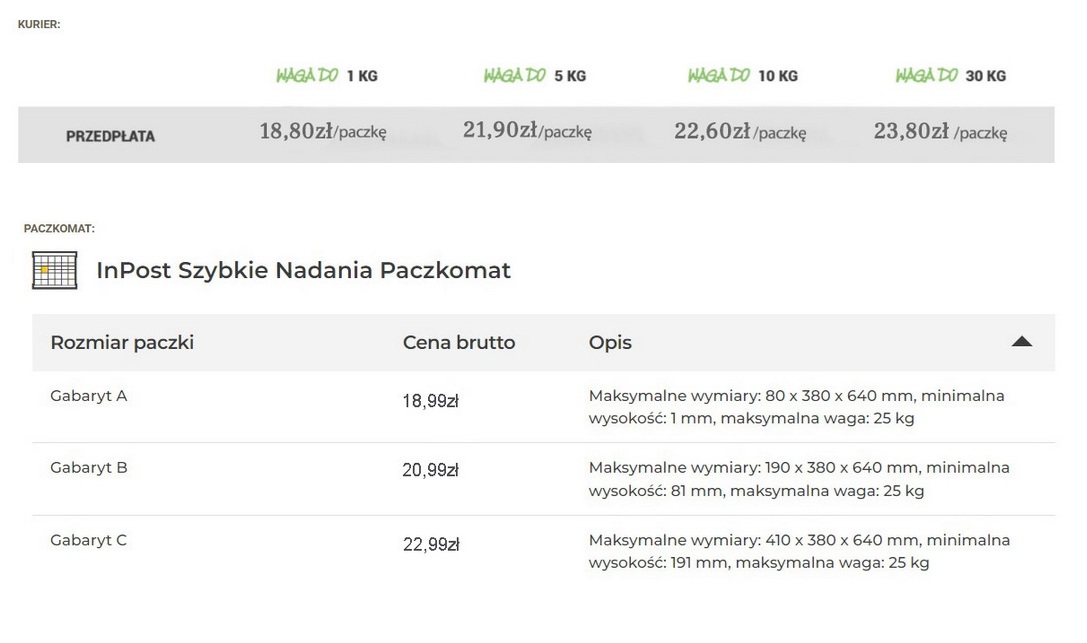Click the InPost parcel locker grid icon
Screen dimensions: 1087x643
click(x=54, y=270)
